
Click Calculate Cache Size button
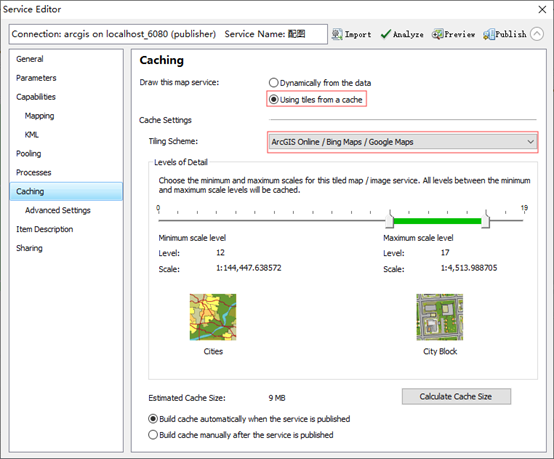(456, 396)
